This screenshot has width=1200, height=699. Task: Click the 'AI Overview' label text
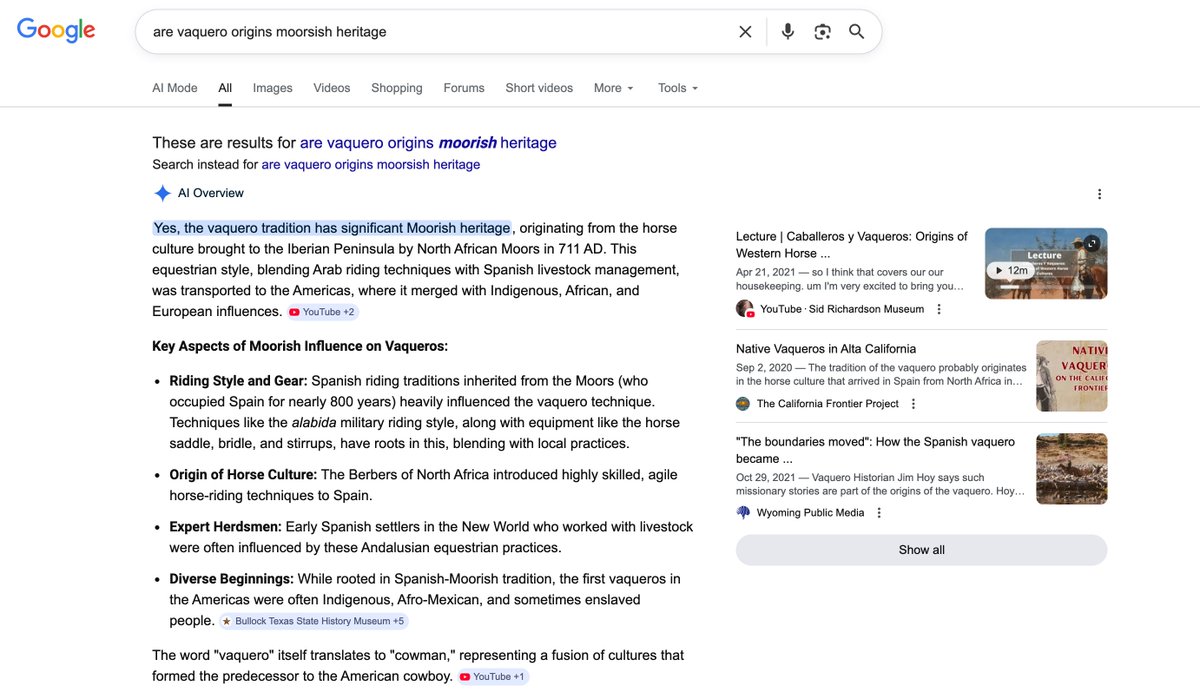coord(211,193)
